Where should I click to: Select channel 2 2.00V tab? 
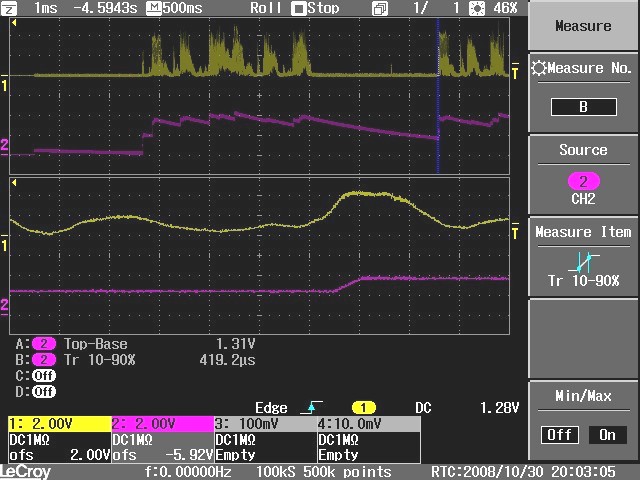click(x=163, y=424)
